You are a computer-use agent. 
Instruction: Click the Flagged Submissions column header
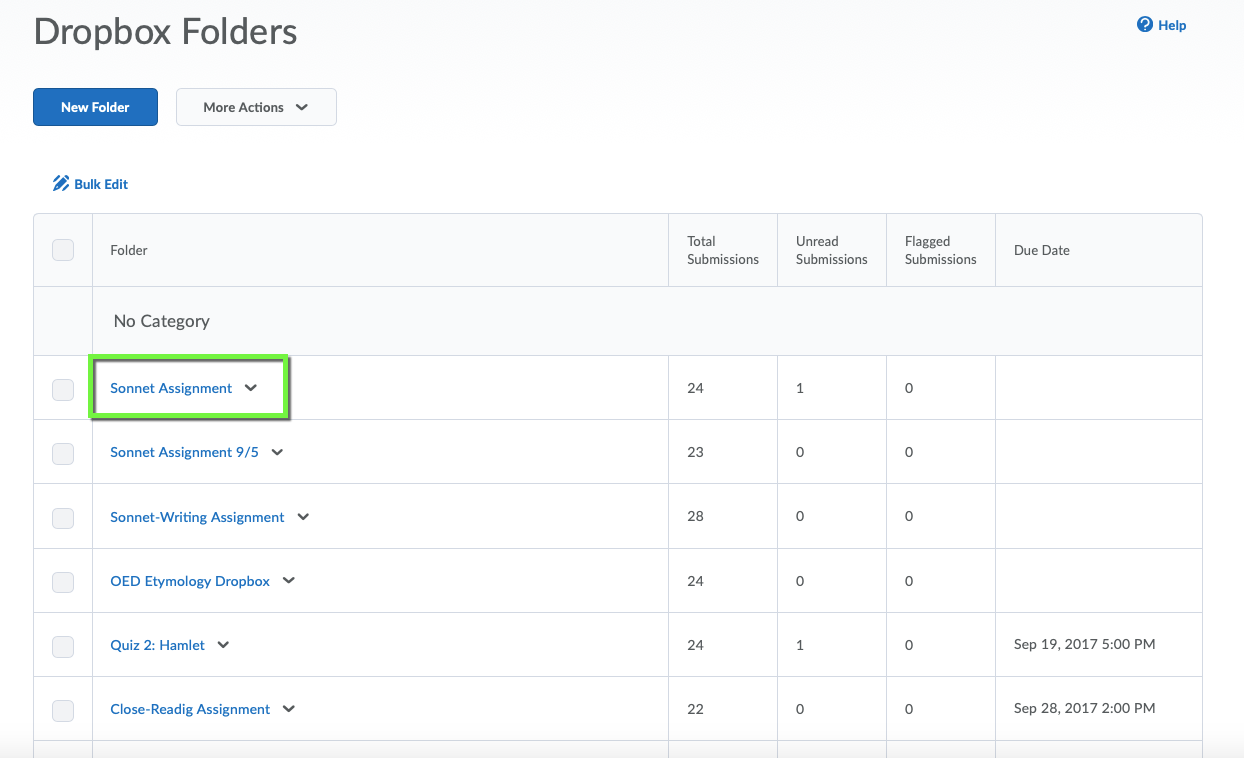tap(940, 250)
